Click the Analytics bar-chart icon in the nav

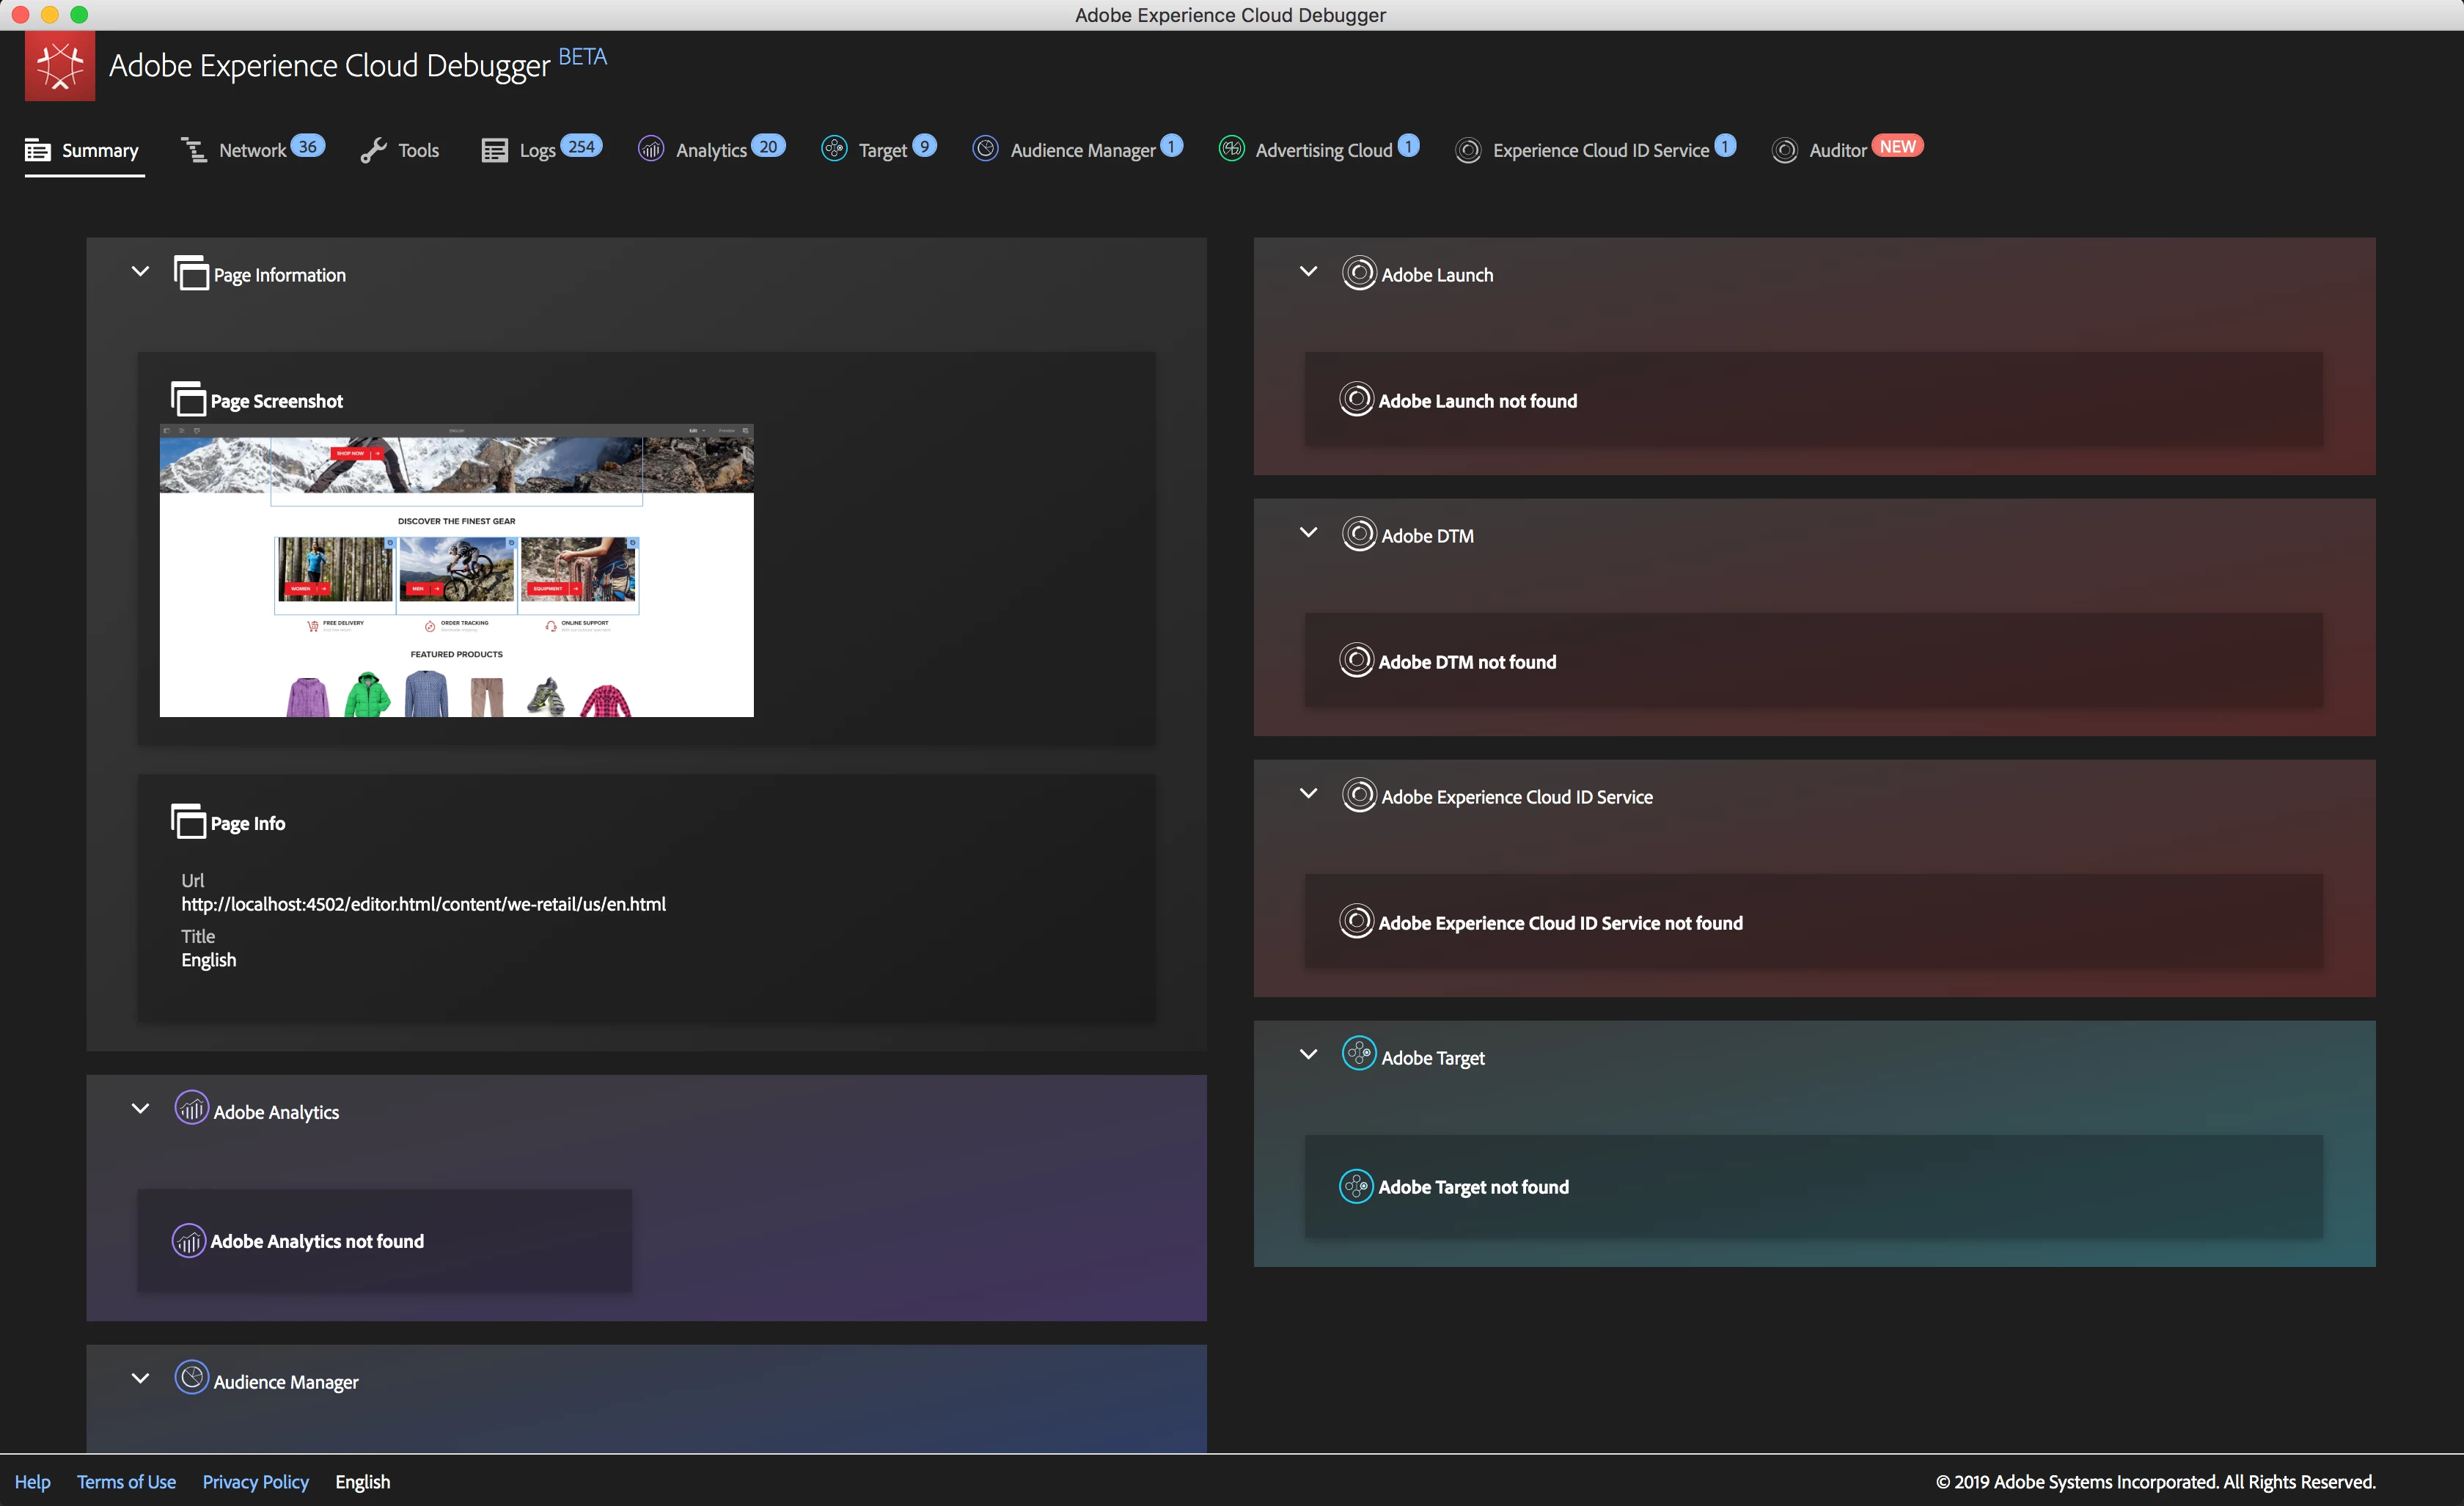651,149
